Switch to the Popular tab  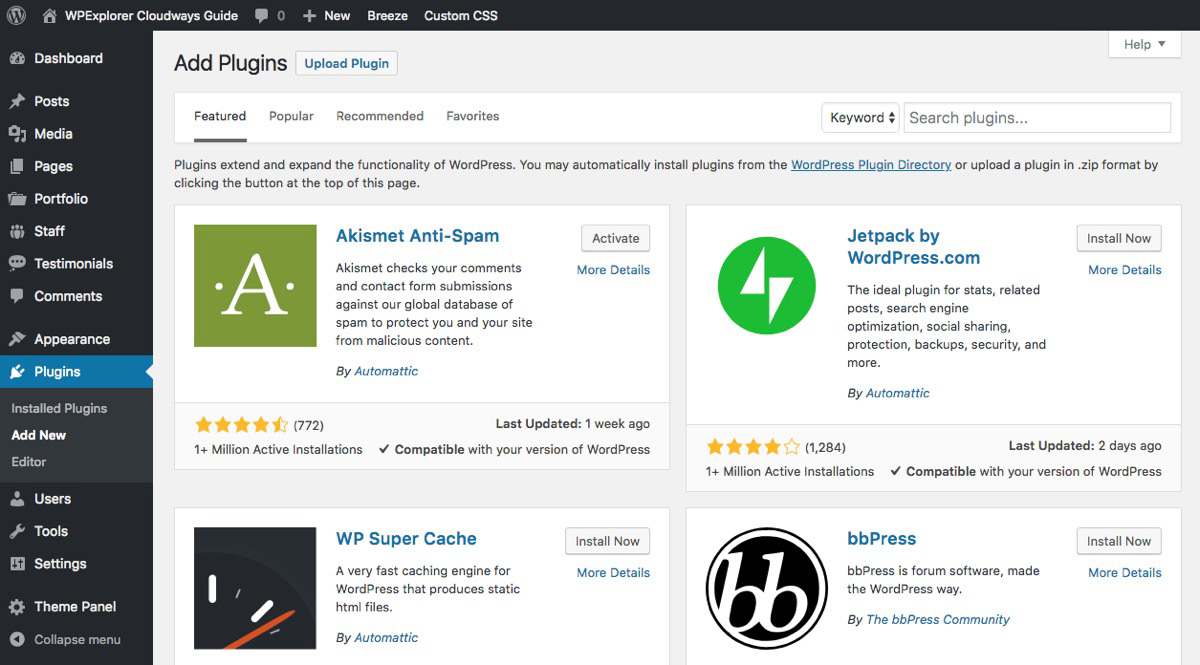click(291, 116)
